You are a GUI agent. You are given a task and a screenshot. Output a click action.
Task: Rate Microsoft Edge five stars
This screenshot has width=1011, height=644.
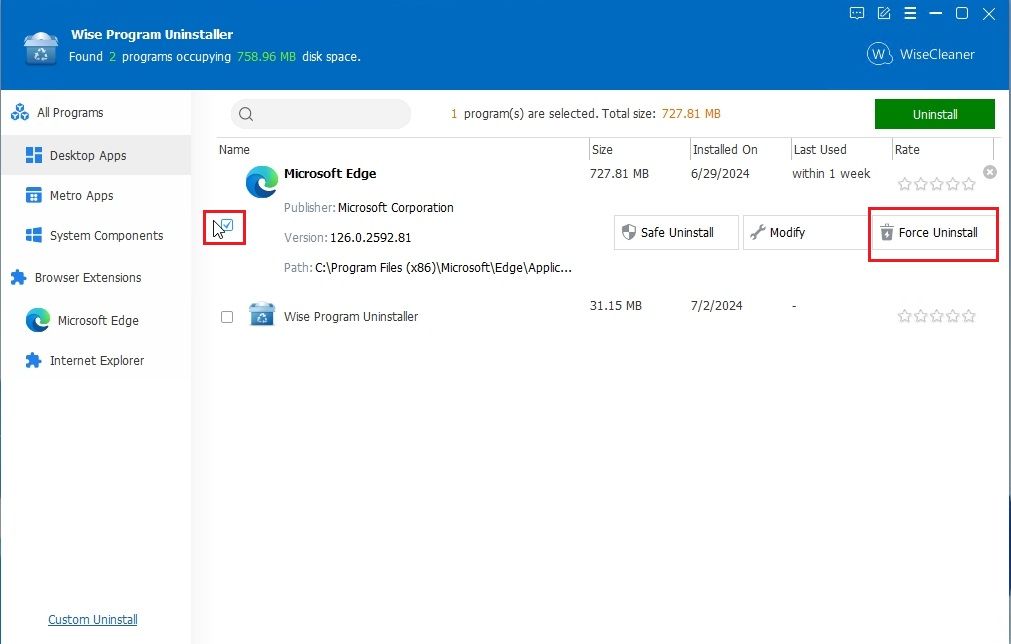pos(968,184)
